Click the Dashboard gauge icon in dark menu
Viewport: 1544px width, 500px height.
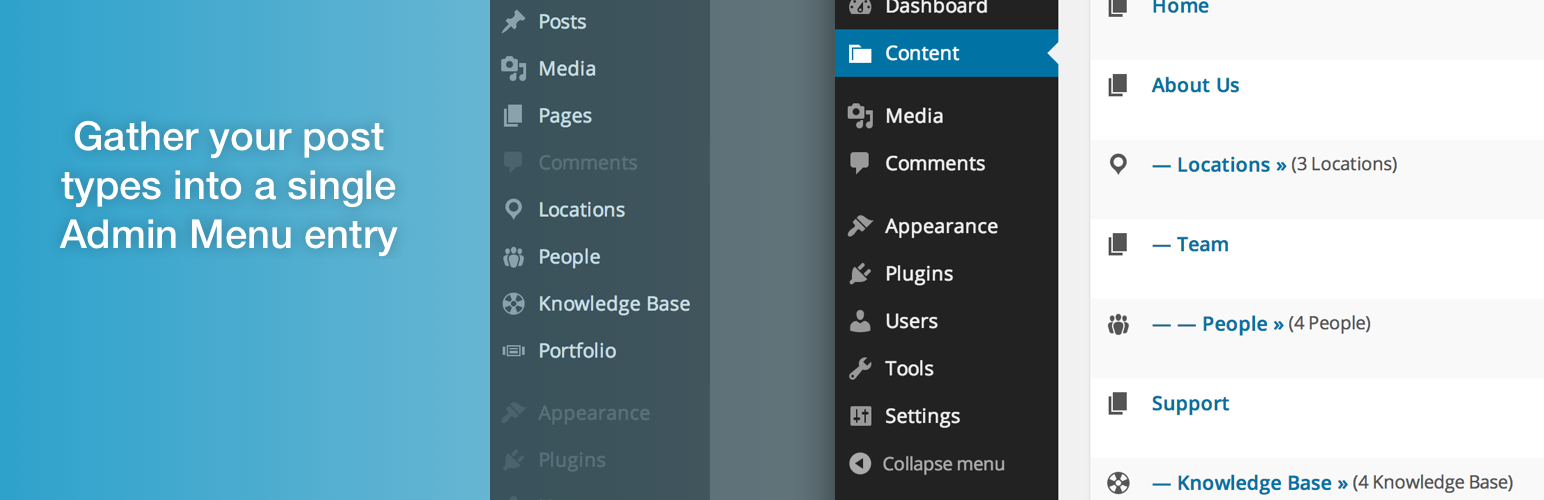point(860,6)
